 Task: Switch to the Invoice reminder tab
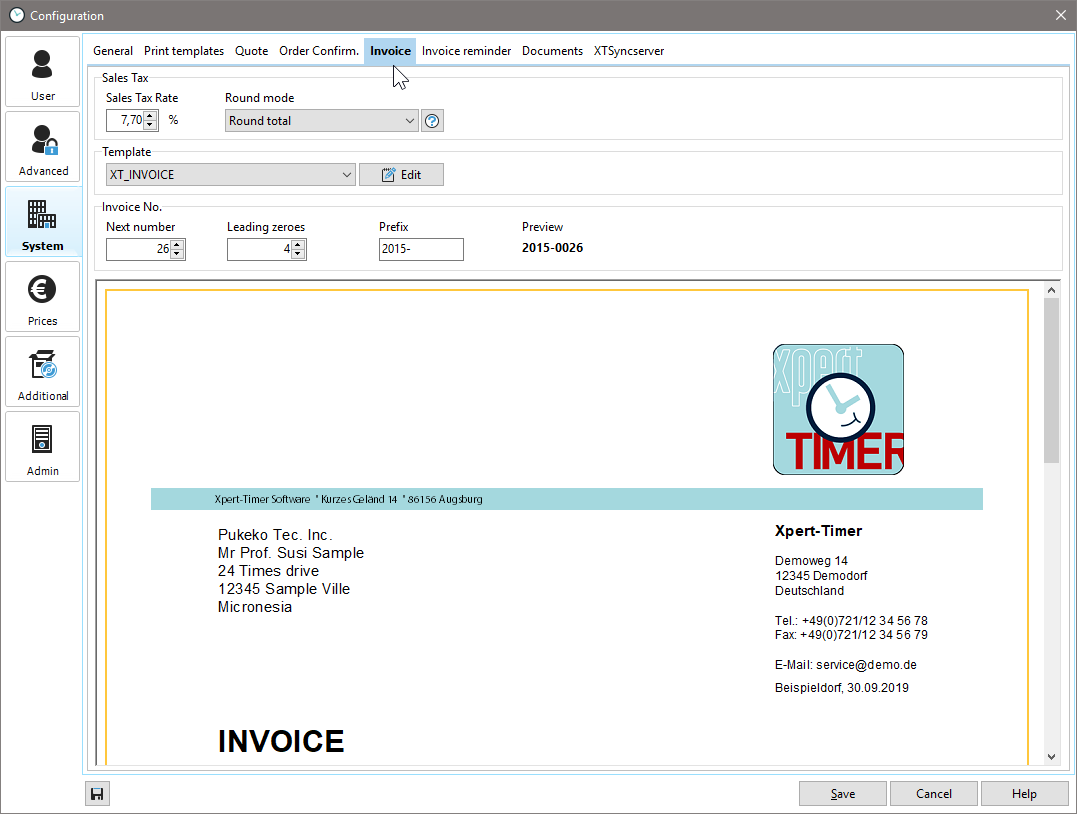[x=466, y=51]
